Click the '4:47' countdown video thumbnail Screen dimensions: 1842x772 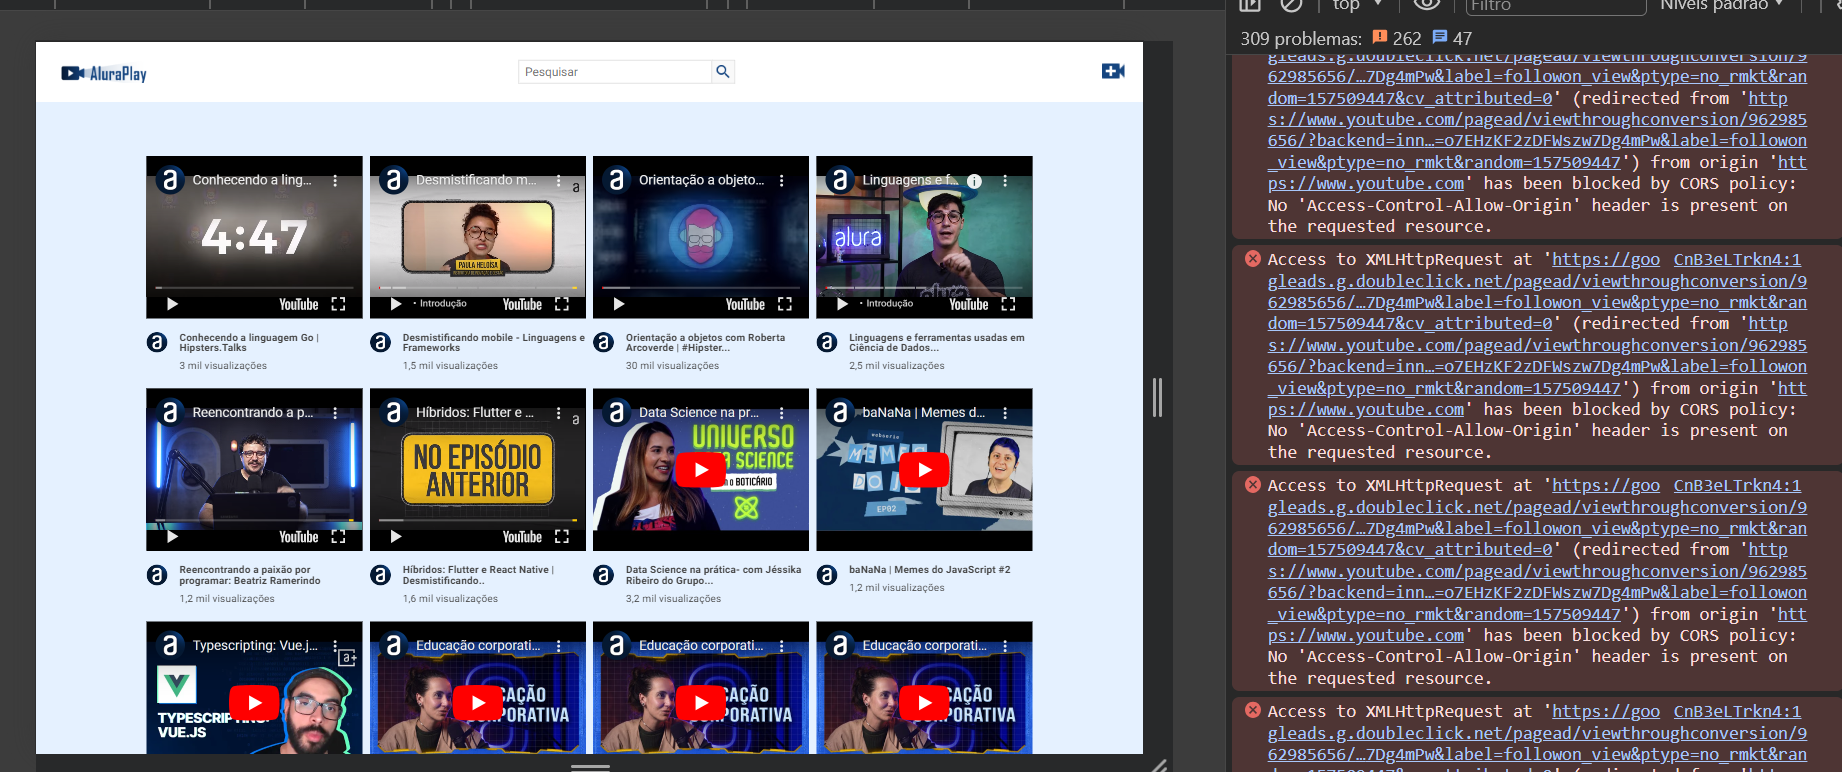click(x=254, y=236)
